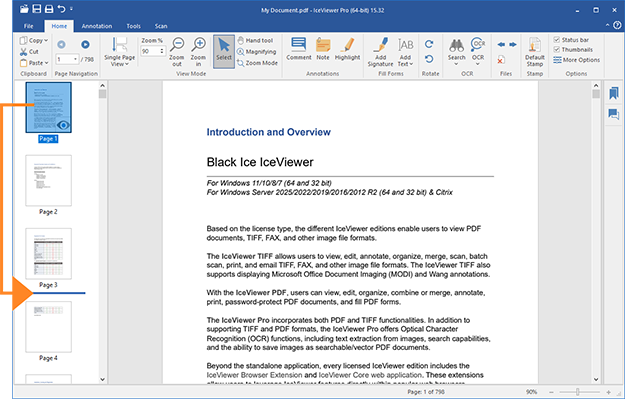Click the thumbnail panel scroll-up arrow

pyautogui.click(x=102, y=85)
